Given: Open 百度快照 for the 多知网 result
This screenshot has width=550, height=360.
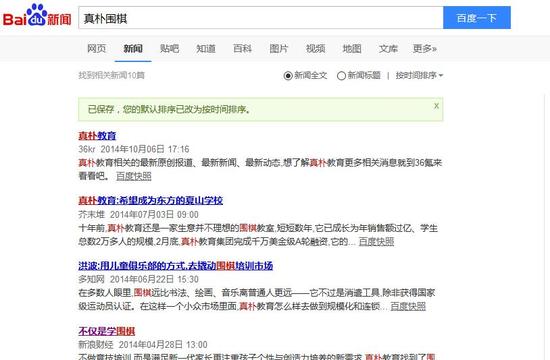Looking at the screenshot, I should pyautogui.click(x=408, y=306).
